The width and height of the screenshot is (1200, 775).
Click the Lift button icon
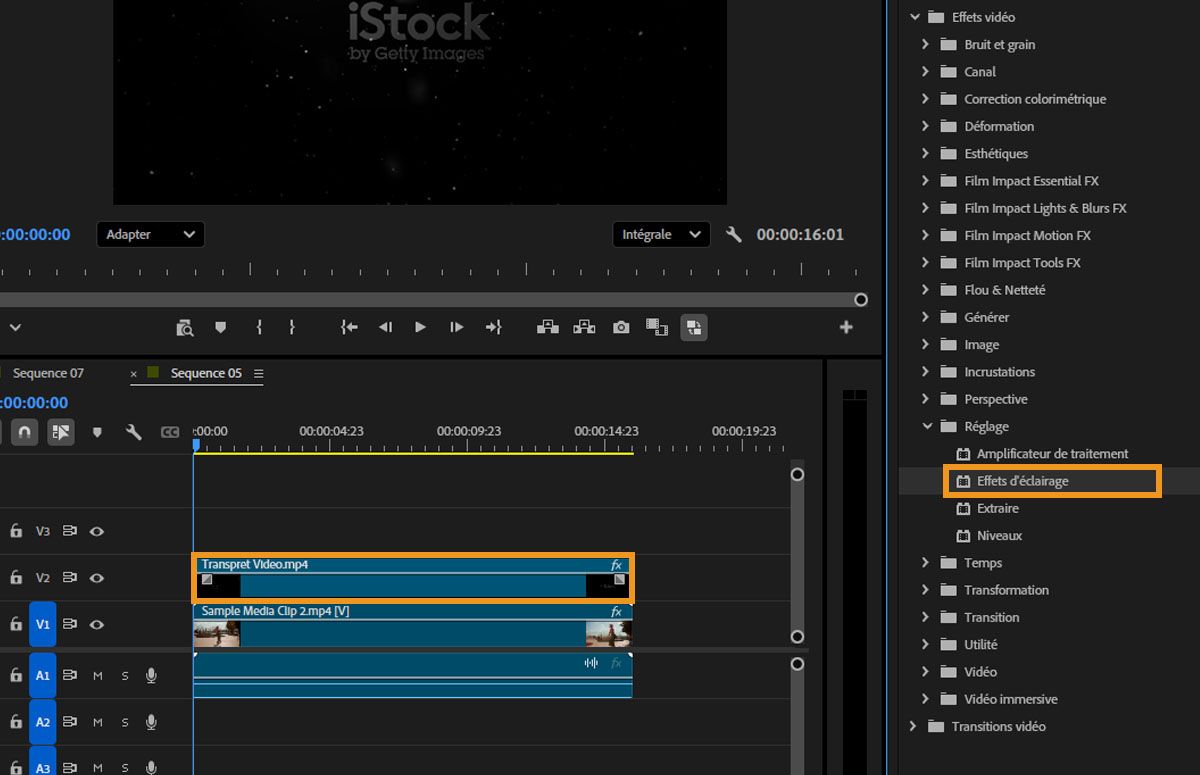pos(547,327)
